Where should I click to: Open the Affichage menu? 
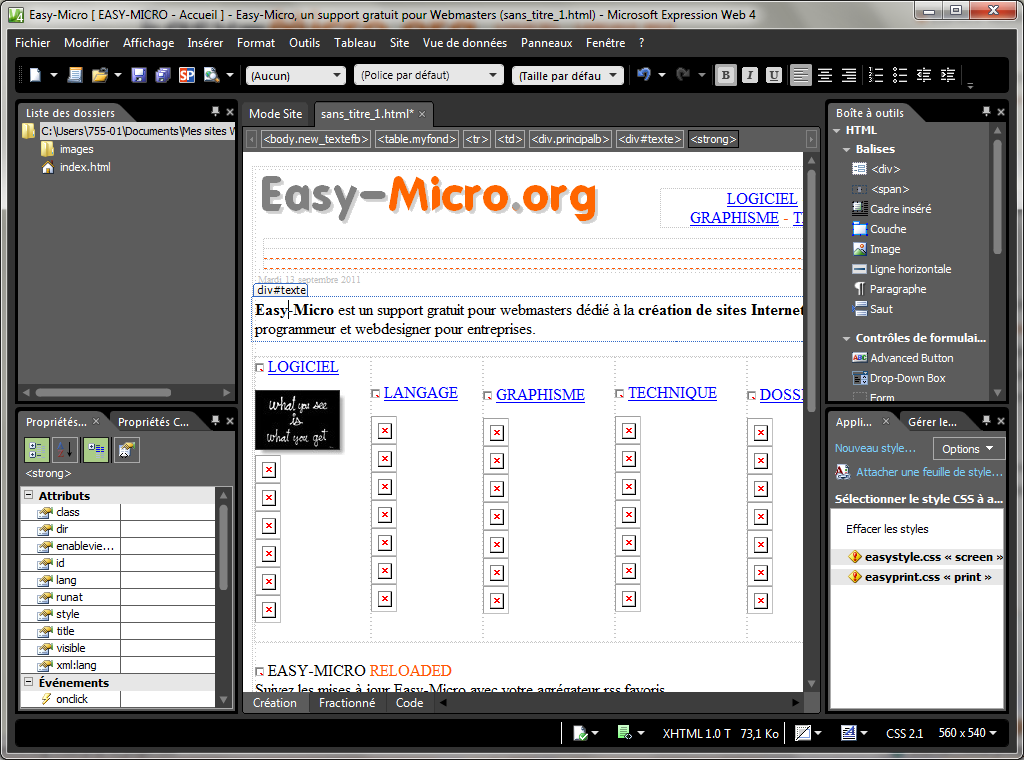148,42
